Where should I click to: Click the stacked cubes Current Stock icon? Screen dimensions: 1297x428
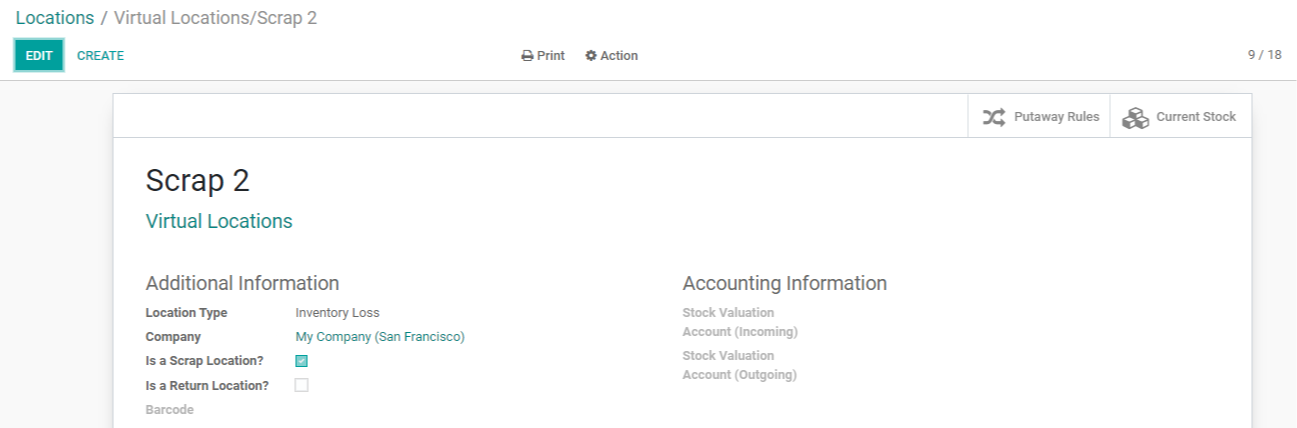[1135, 117]
